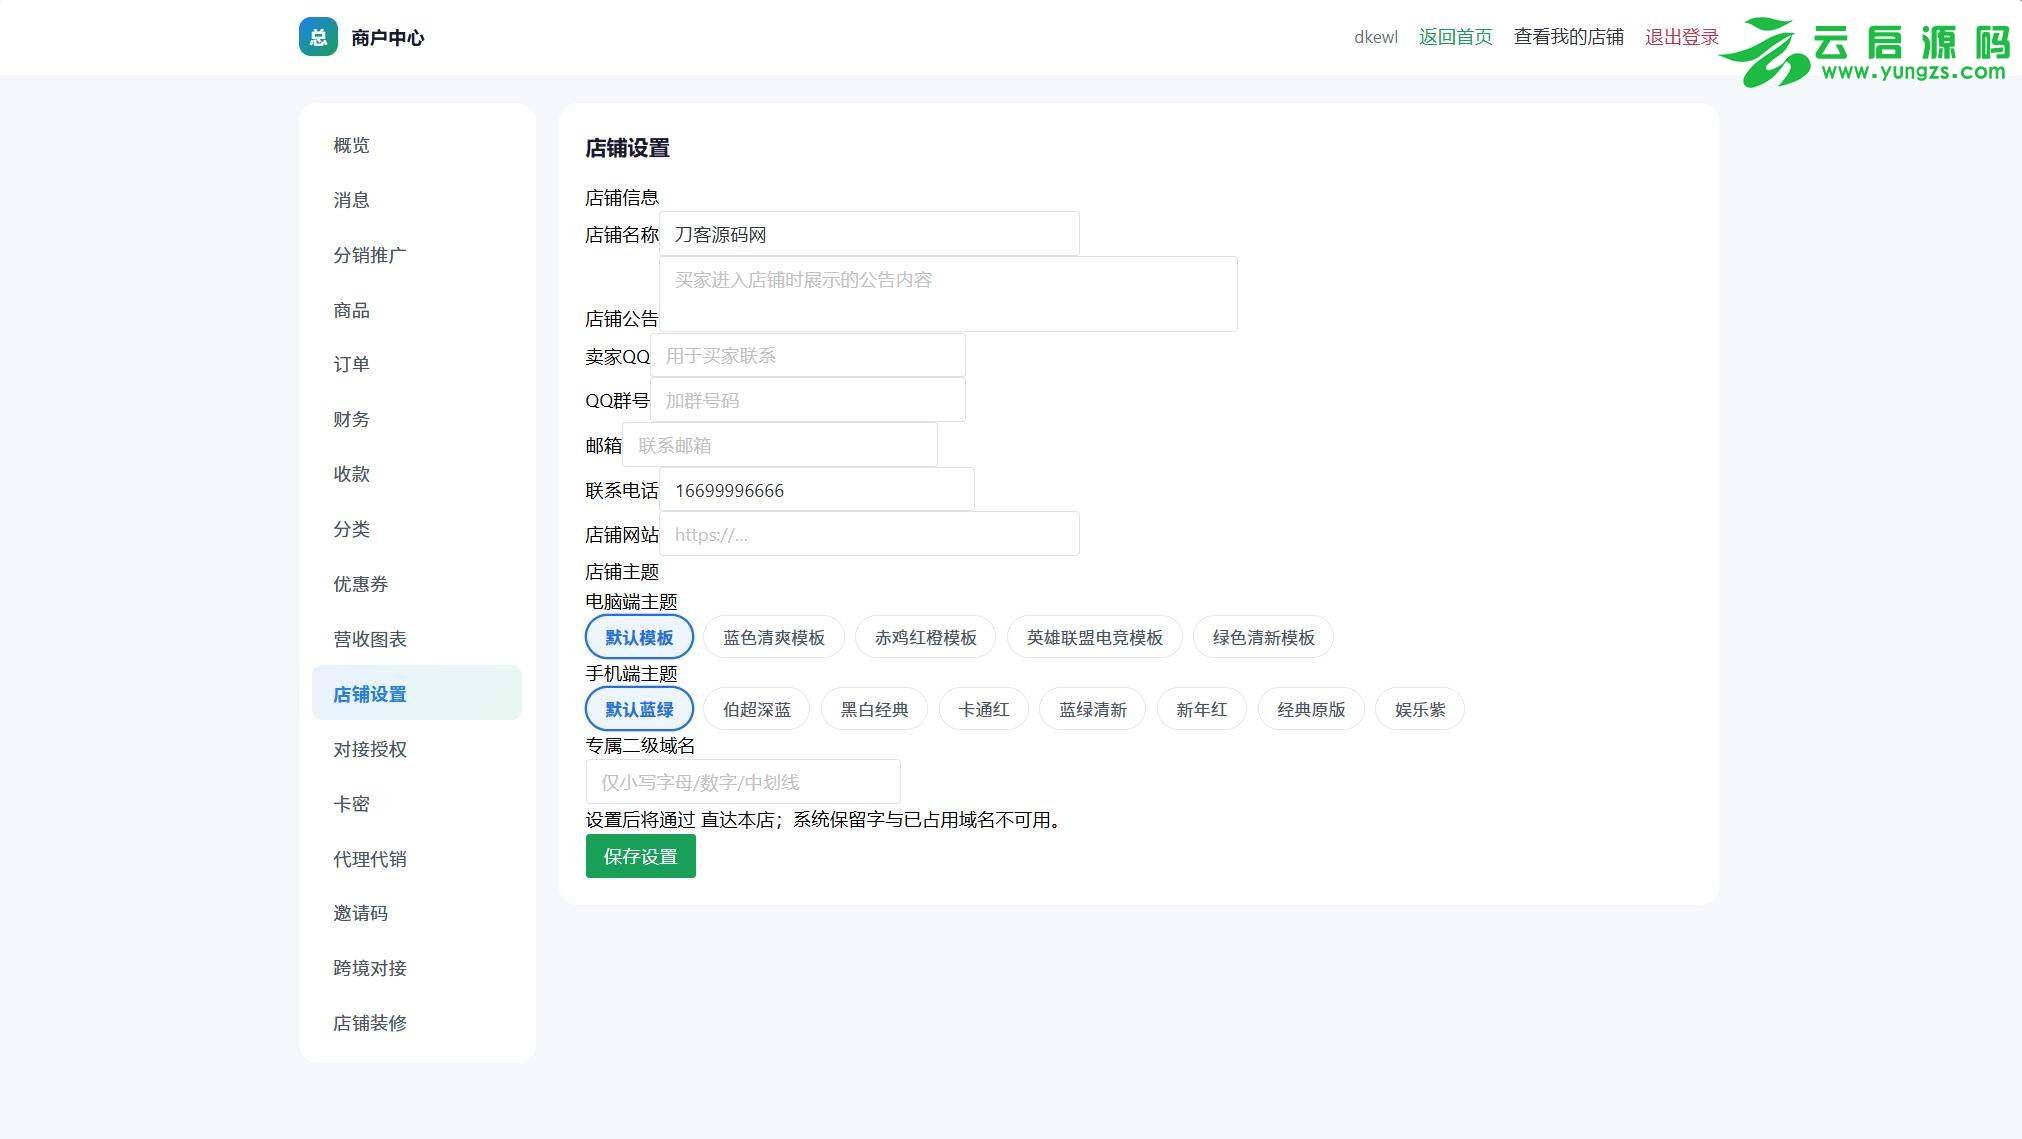Click the 店铺公告 textarea
2022x1139 pixels.
point(948,294)
